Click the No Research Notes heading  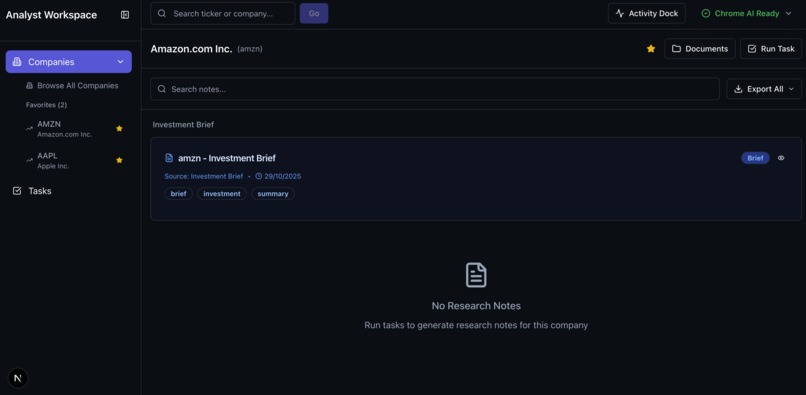coord(476,306)
